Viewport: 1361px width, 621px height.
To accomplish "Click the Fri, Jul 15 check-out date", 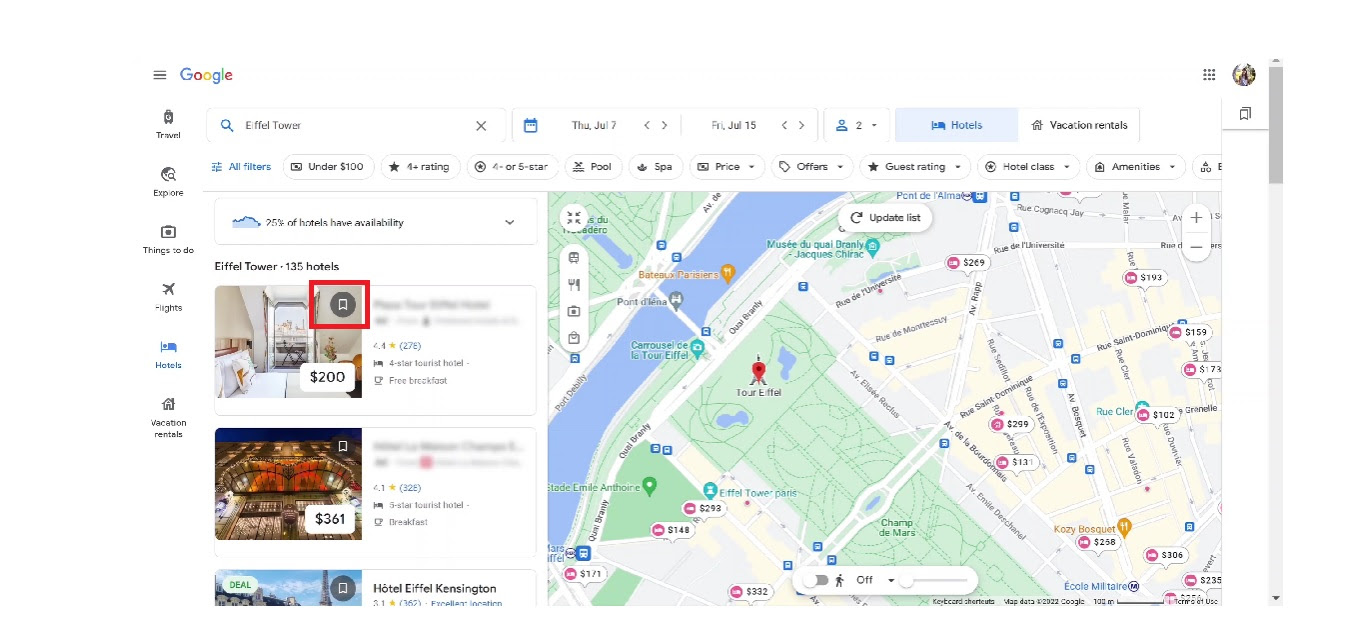I will 733,126.
